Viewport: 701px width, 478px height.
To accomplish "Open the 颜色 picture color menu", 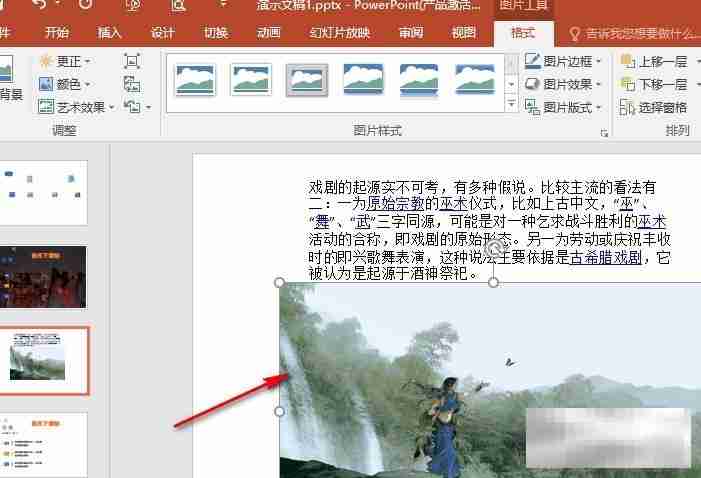I will coord(65,84).
